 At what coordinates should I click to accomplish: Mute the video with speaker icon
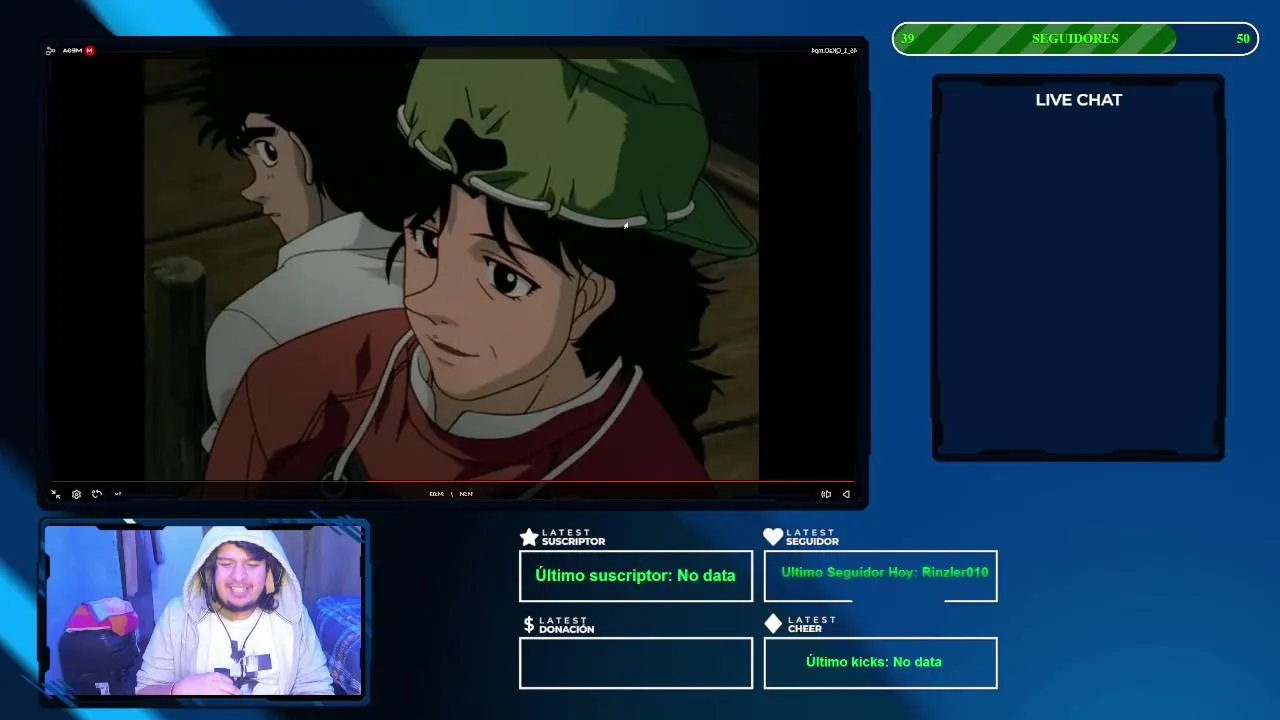pyautogui.click(x=826, y=494)
